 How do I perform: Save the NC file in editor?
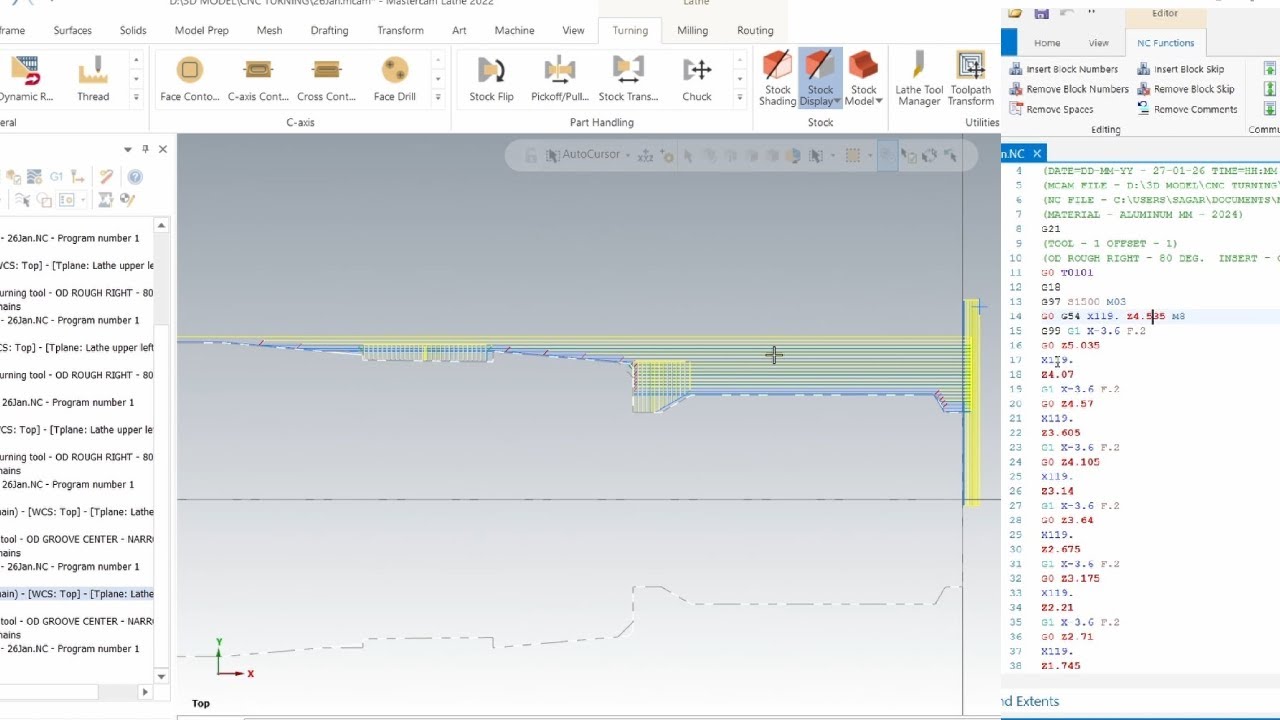click(1041, 13)
